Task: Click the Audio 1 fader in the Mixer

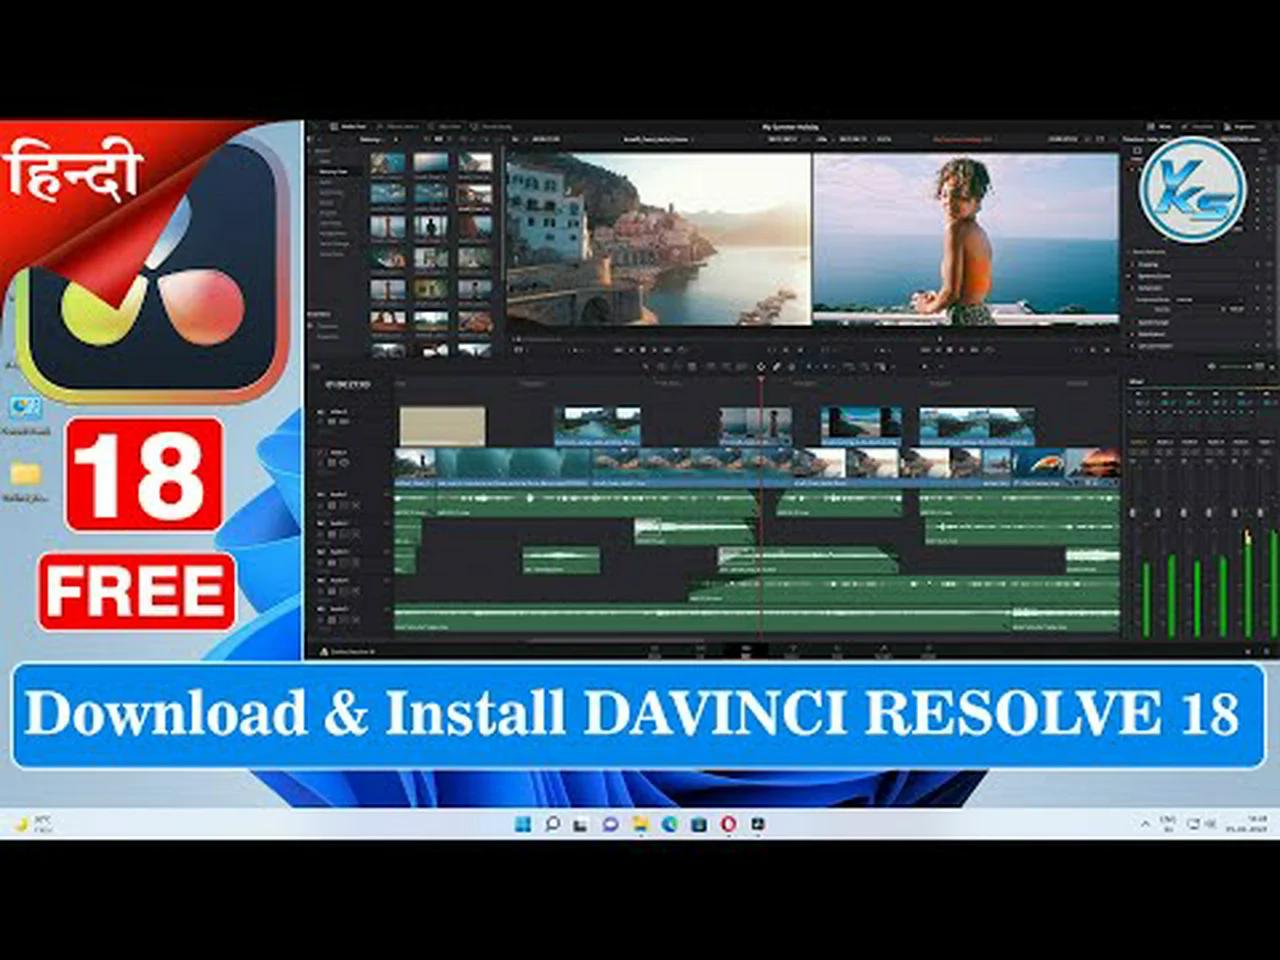Action: pyautogui.click(x=1132, y=512)
